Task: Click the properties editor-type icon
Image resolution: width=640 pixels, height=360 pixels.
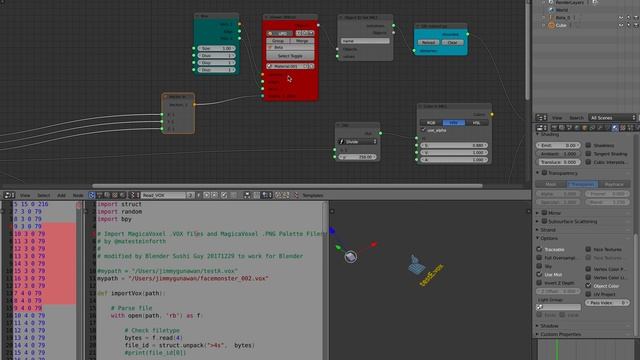Action: click(x=541, y=128)
